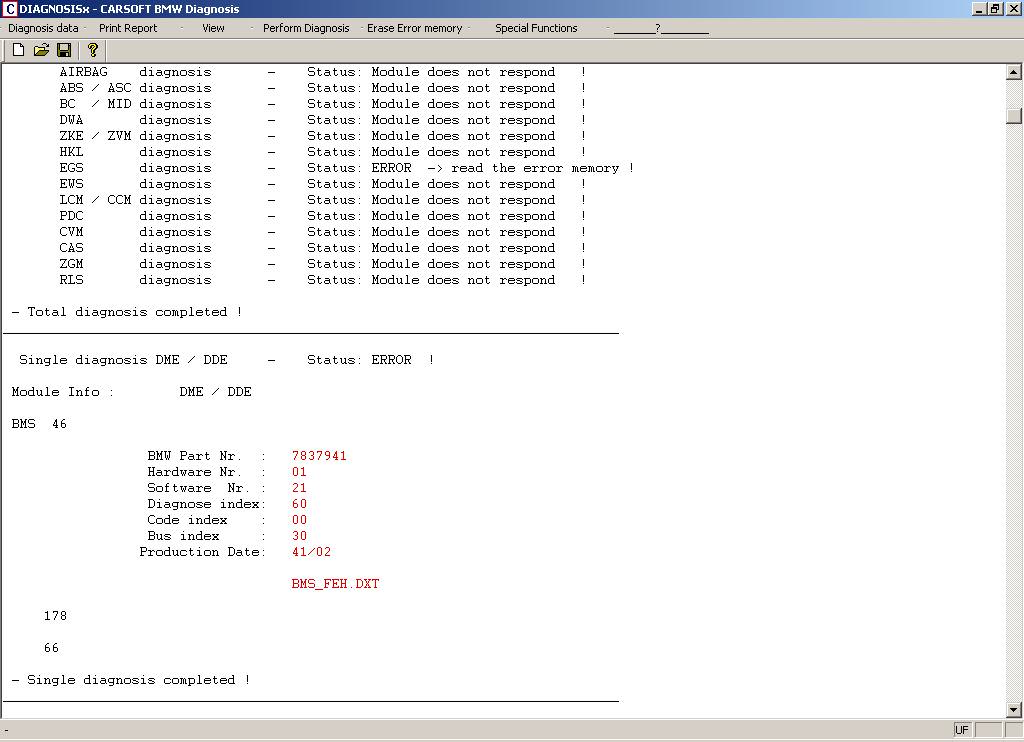This screenshot has height=742, width=1024.
Task: Click the New document toolbar icon
Action: (x=18, y=50)
